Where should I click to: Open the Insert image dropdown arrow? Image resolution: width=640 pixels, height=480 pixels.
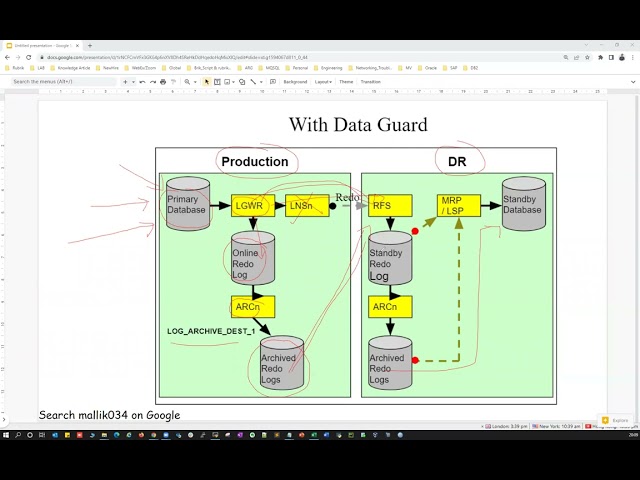(x=233, y=82)
